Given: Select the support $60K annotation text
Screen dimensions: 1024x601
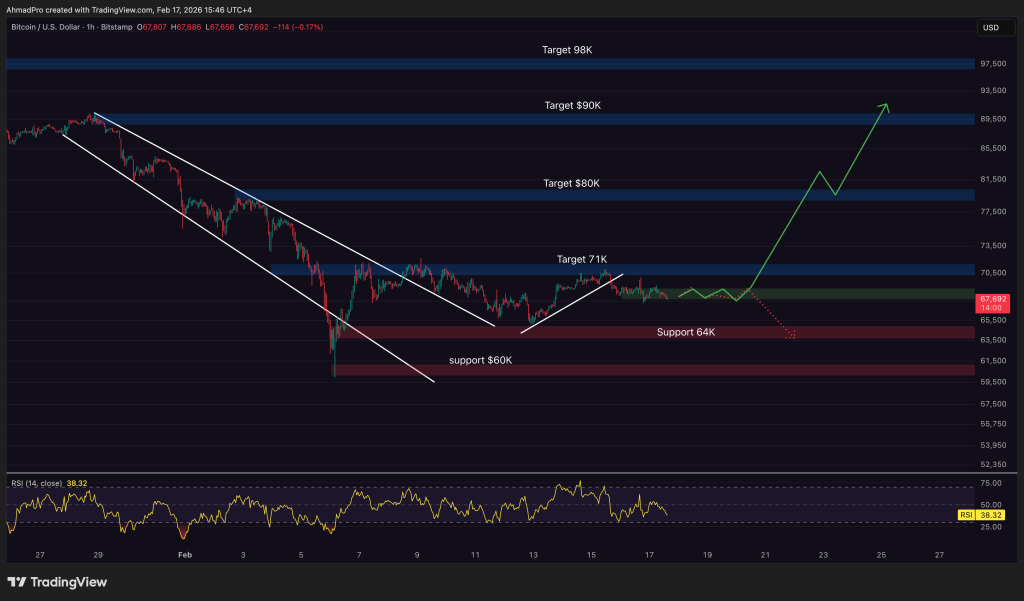Looking at the screenshot, I should 479,360.
